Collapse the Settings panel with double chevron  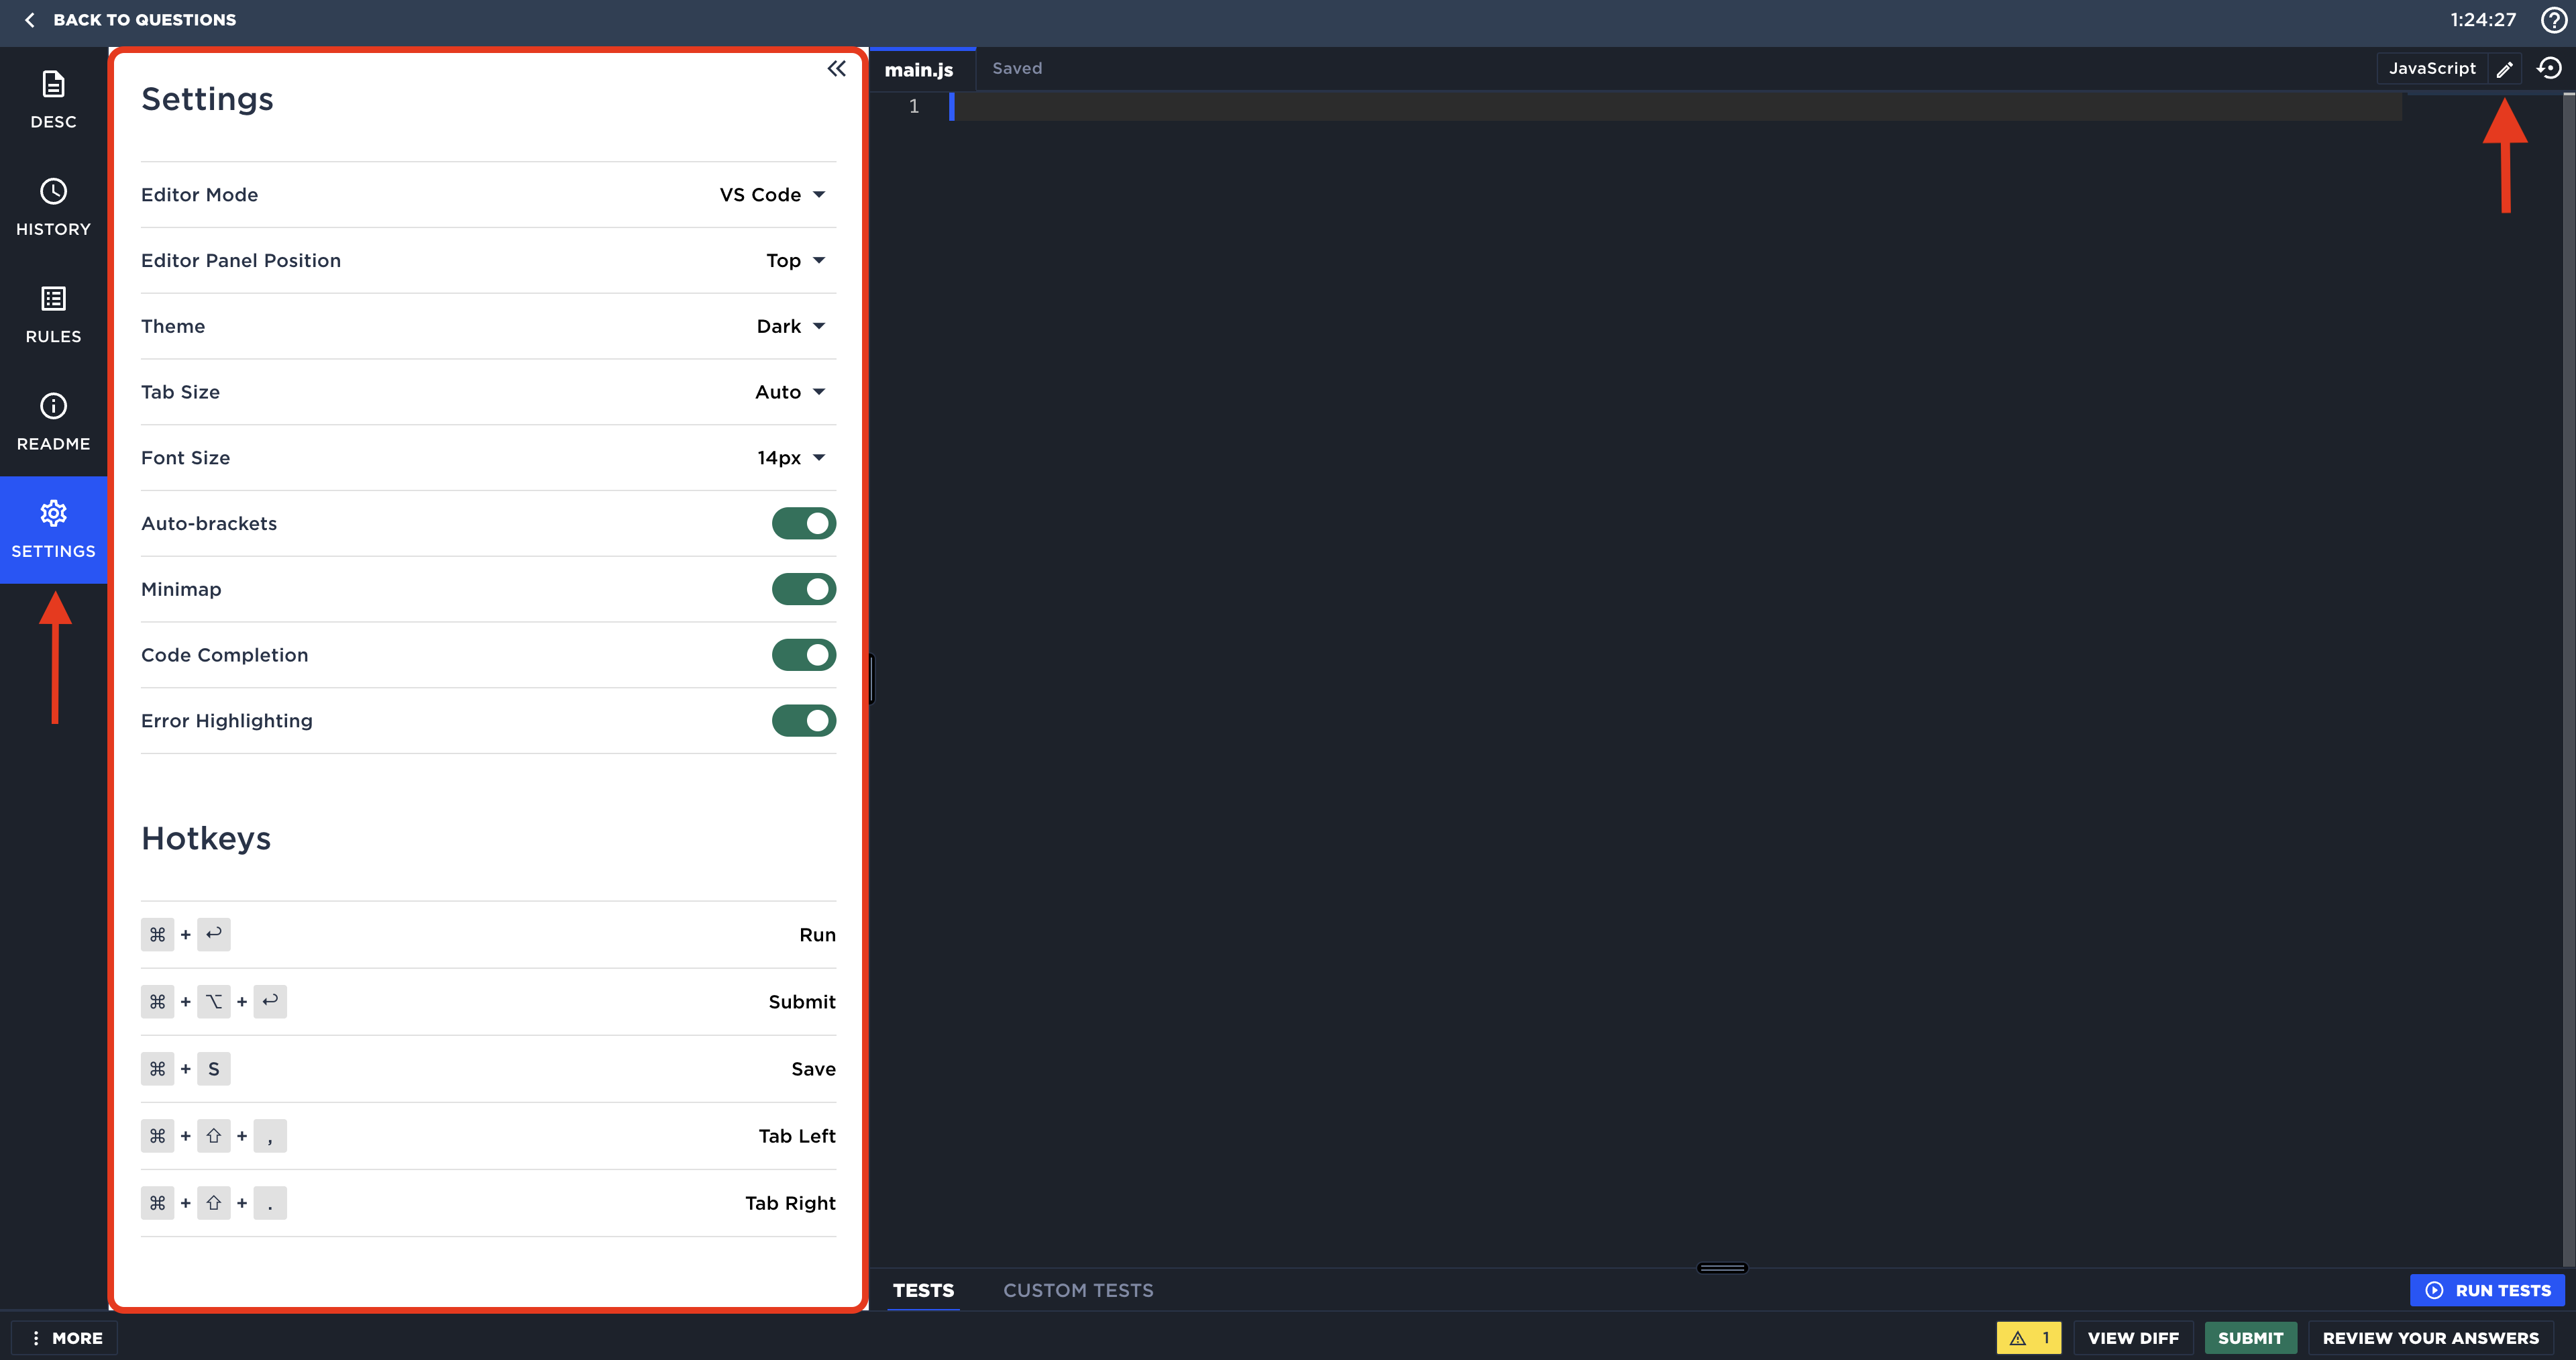(x=836, y=69)
